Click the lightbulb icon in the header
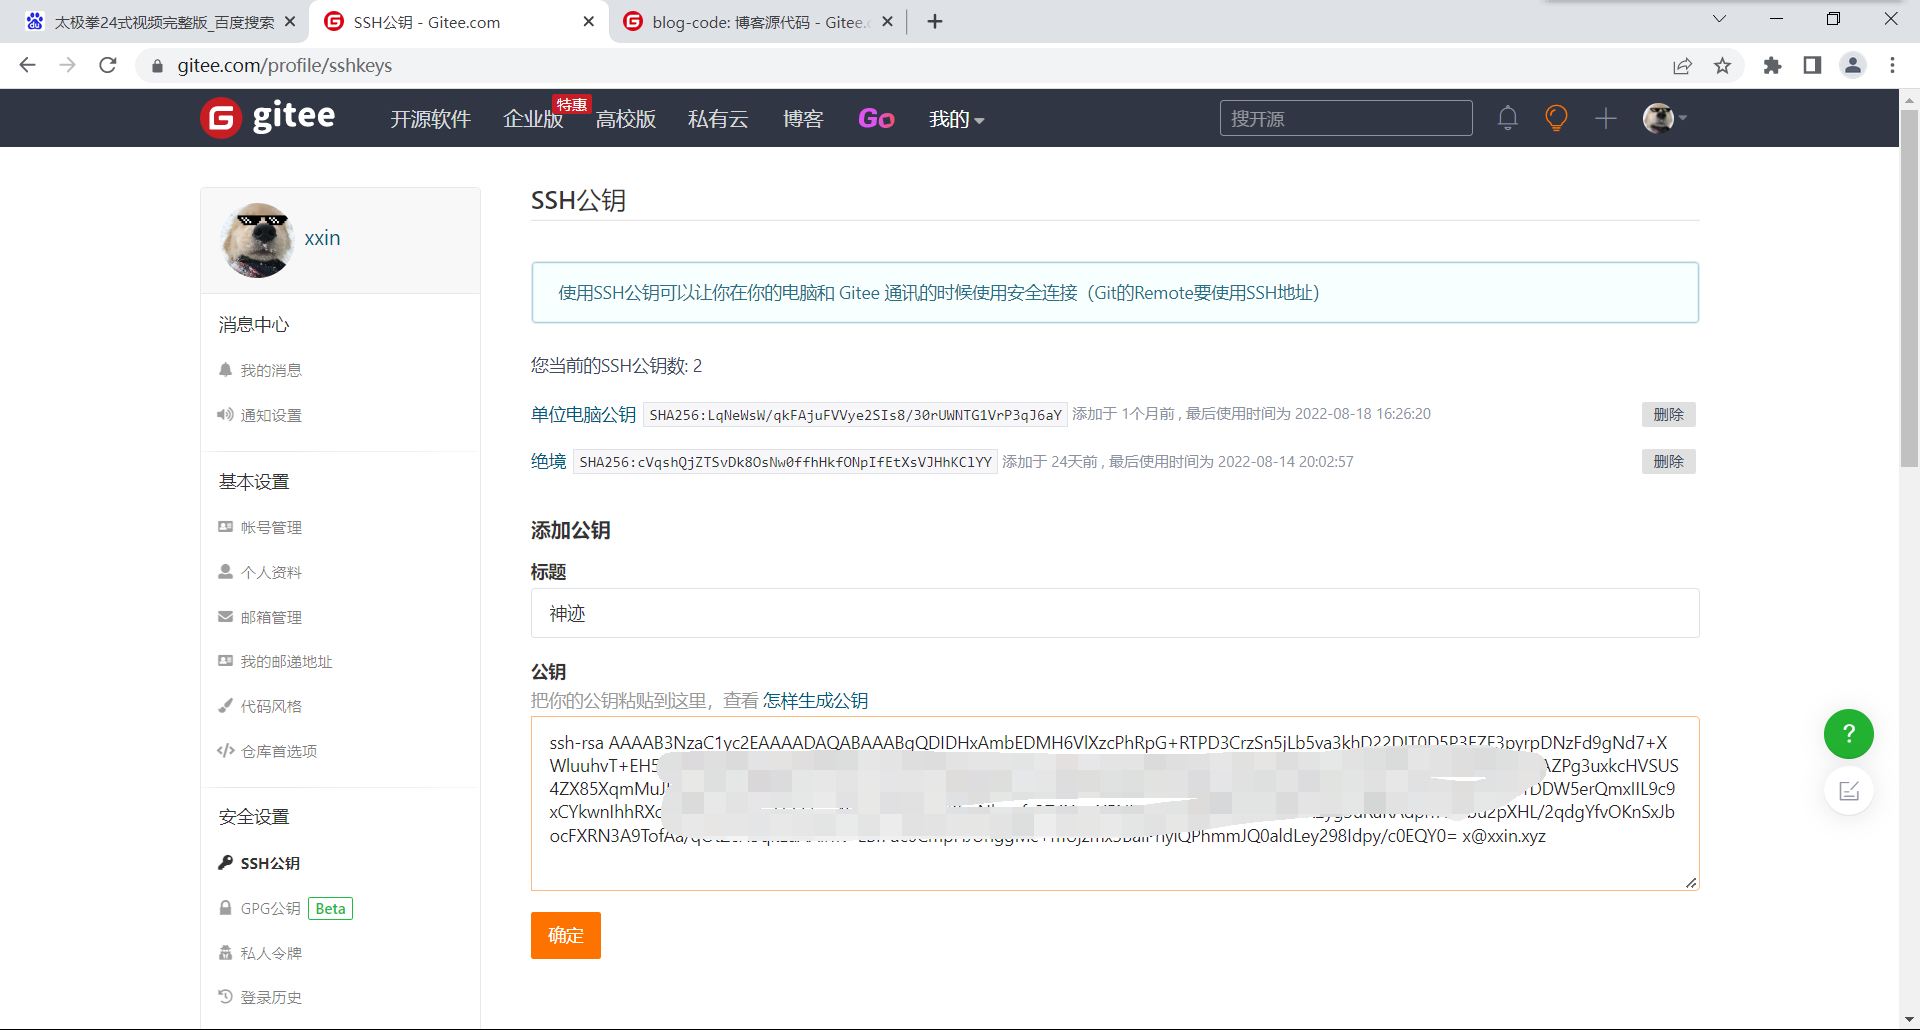This screenshot has width=1920, height=1030. click(x=1556, y=117)
